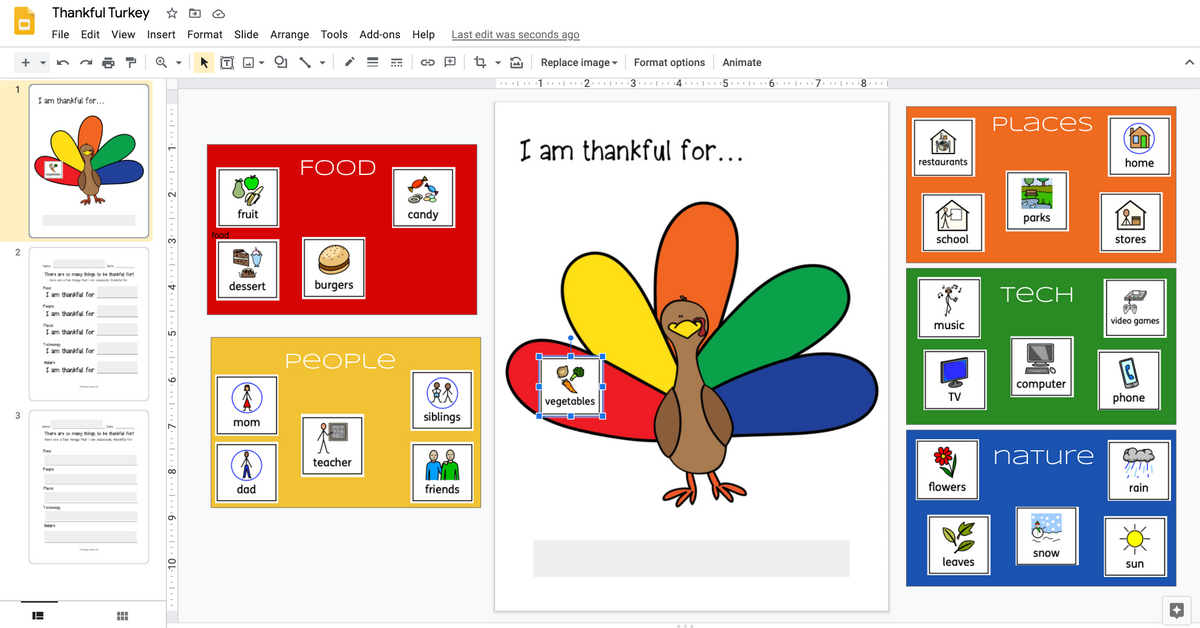
Task: Star the Thankful Turkey presentation
Action: point(170,13)
